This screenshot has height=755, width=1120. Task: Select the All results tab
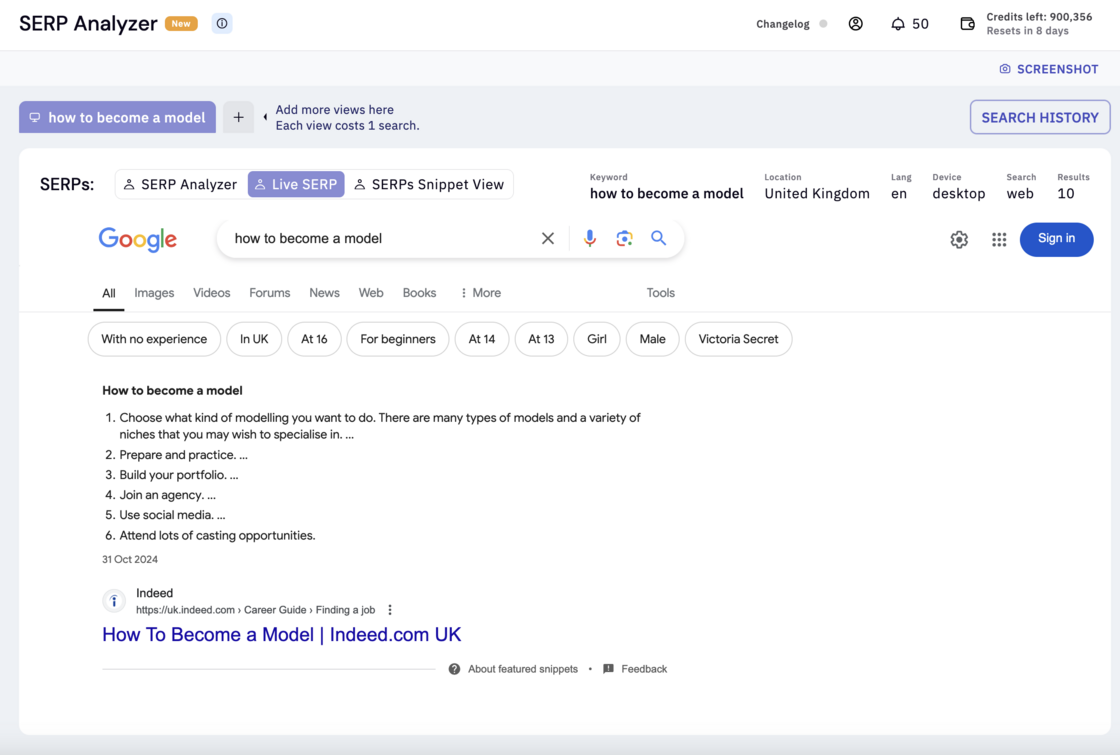pyautogui.click(x=109, y=293)
